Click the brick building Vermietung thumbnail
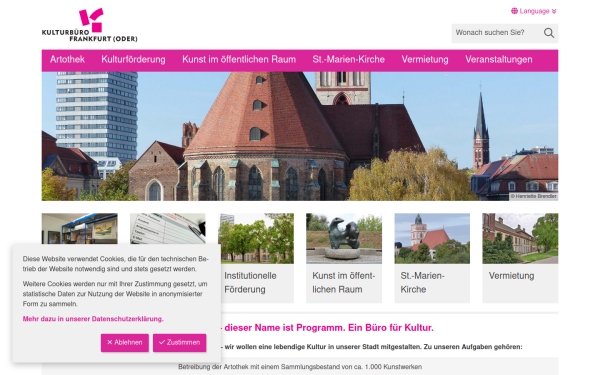 coord(520,238)
